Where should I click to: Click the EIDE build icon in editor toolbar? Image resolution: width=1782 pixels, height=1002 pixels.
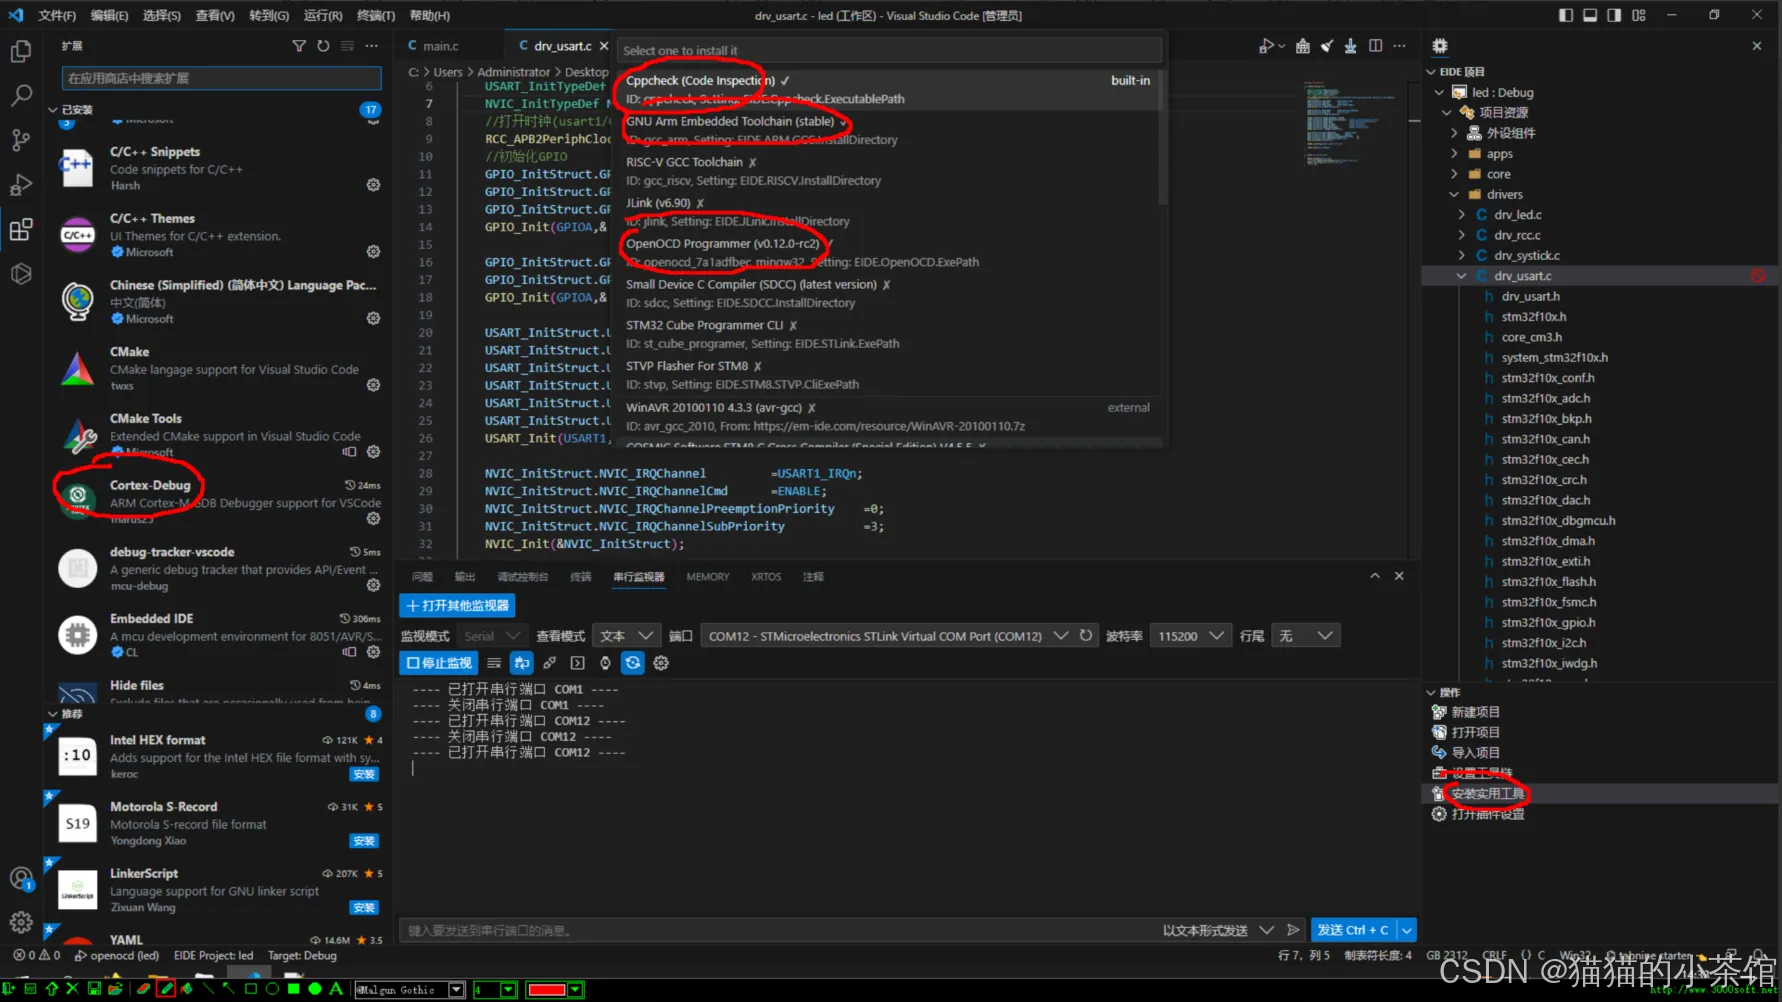[1302, 46]
